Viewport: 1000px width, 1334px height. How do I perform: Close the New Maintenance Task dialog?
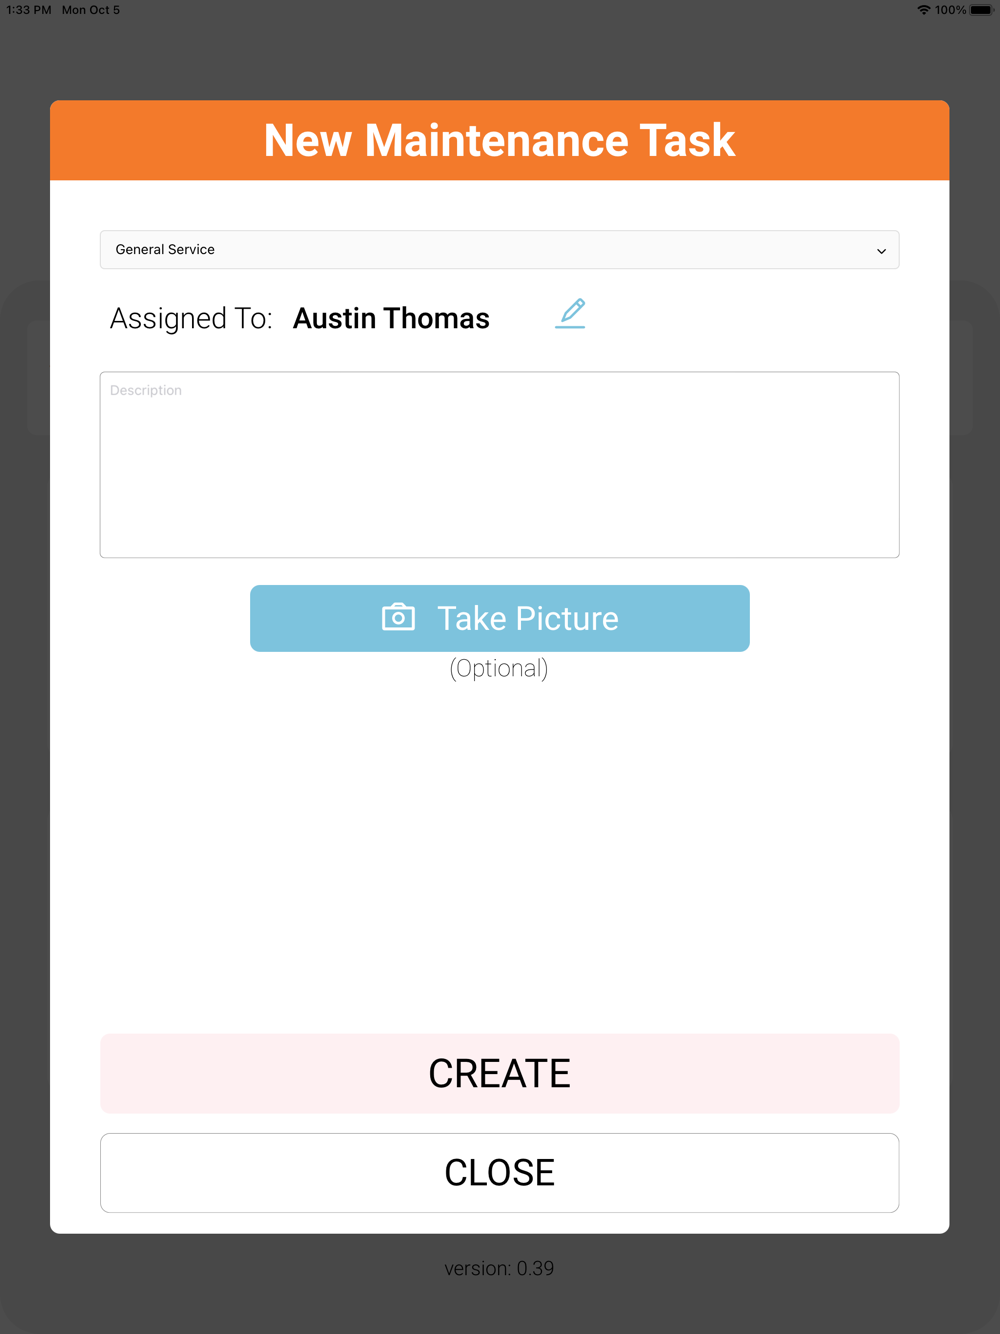click(499, 1173)
